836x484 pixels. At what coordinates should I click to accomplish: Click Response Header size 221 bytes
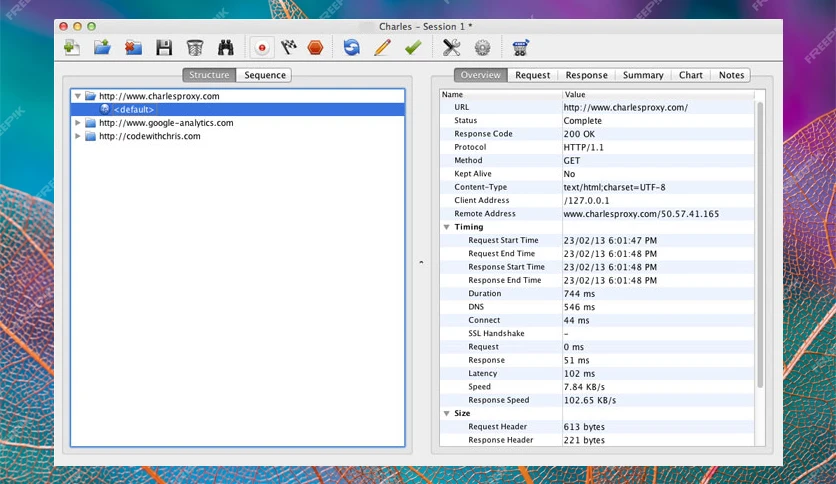pyautogui.click(x=584, y=440)
